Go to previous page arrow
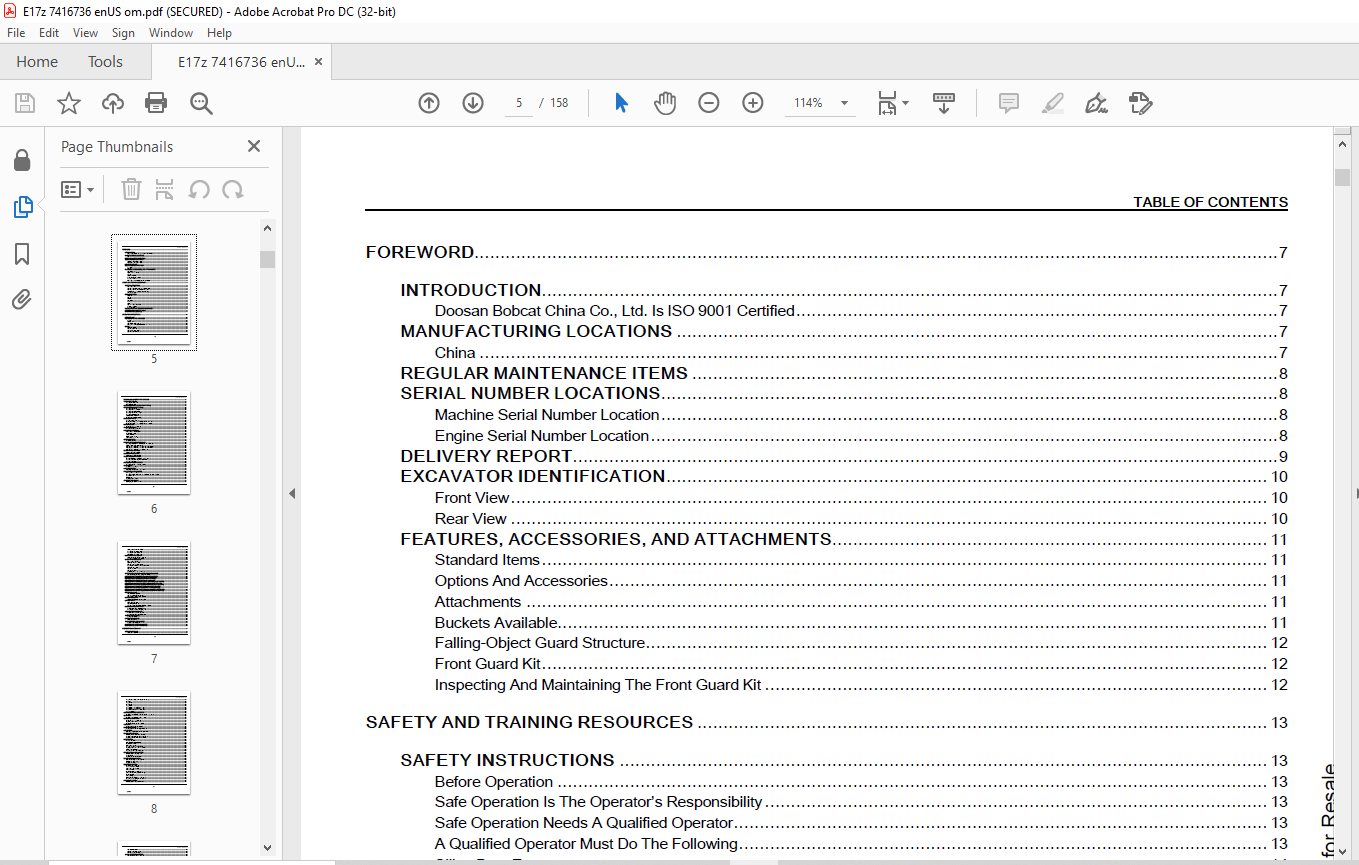The height and width of the screenshot is (865, 1359). click(x=429, y=103)
